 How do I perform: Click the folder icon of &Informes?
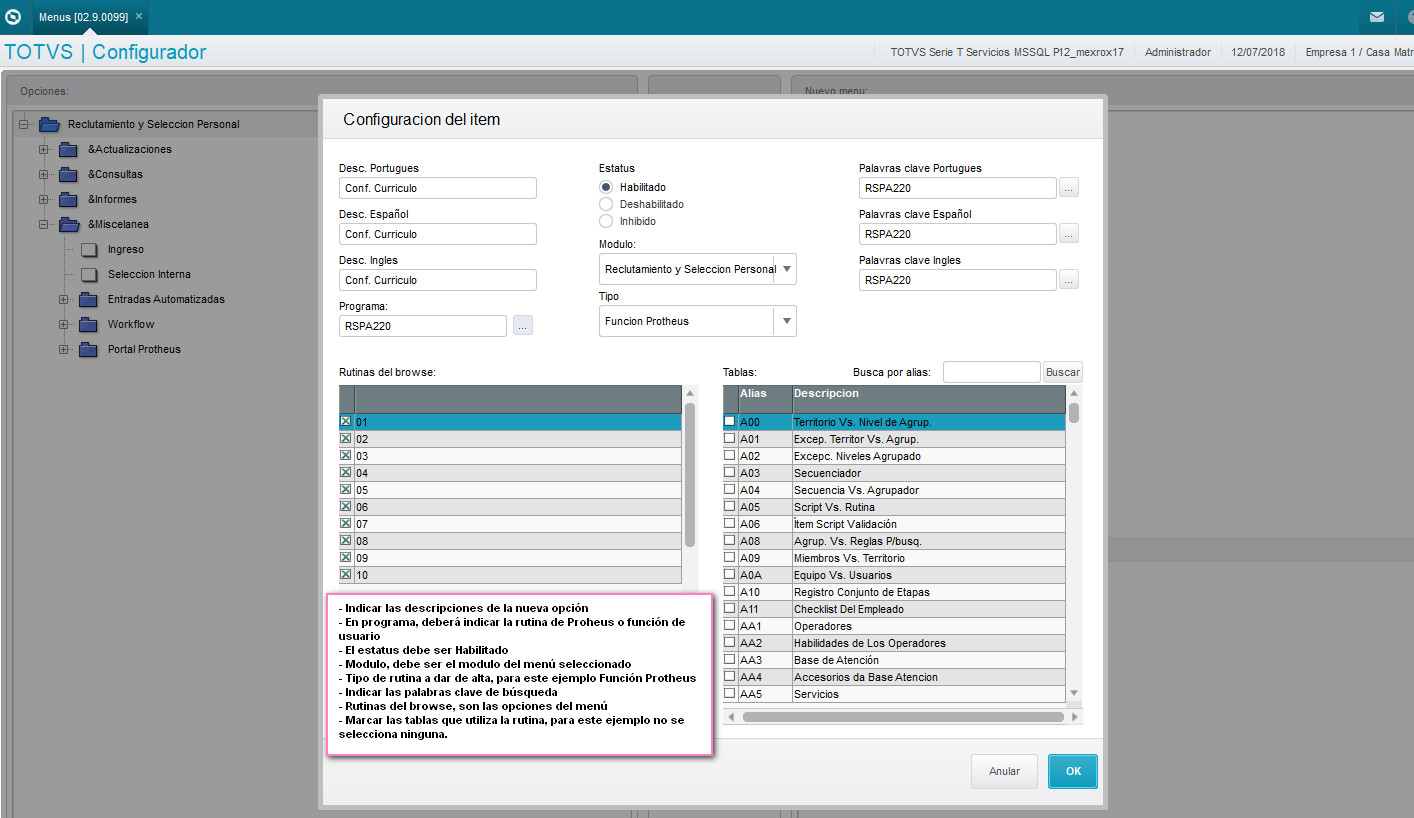pyautogui.click(x=68, y=199)
